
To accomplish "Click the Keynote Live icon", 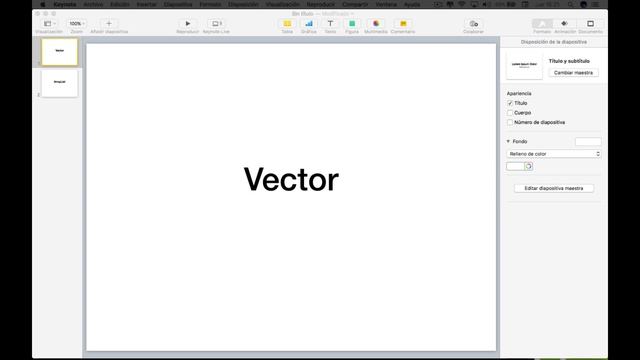I will pos(216,24).
